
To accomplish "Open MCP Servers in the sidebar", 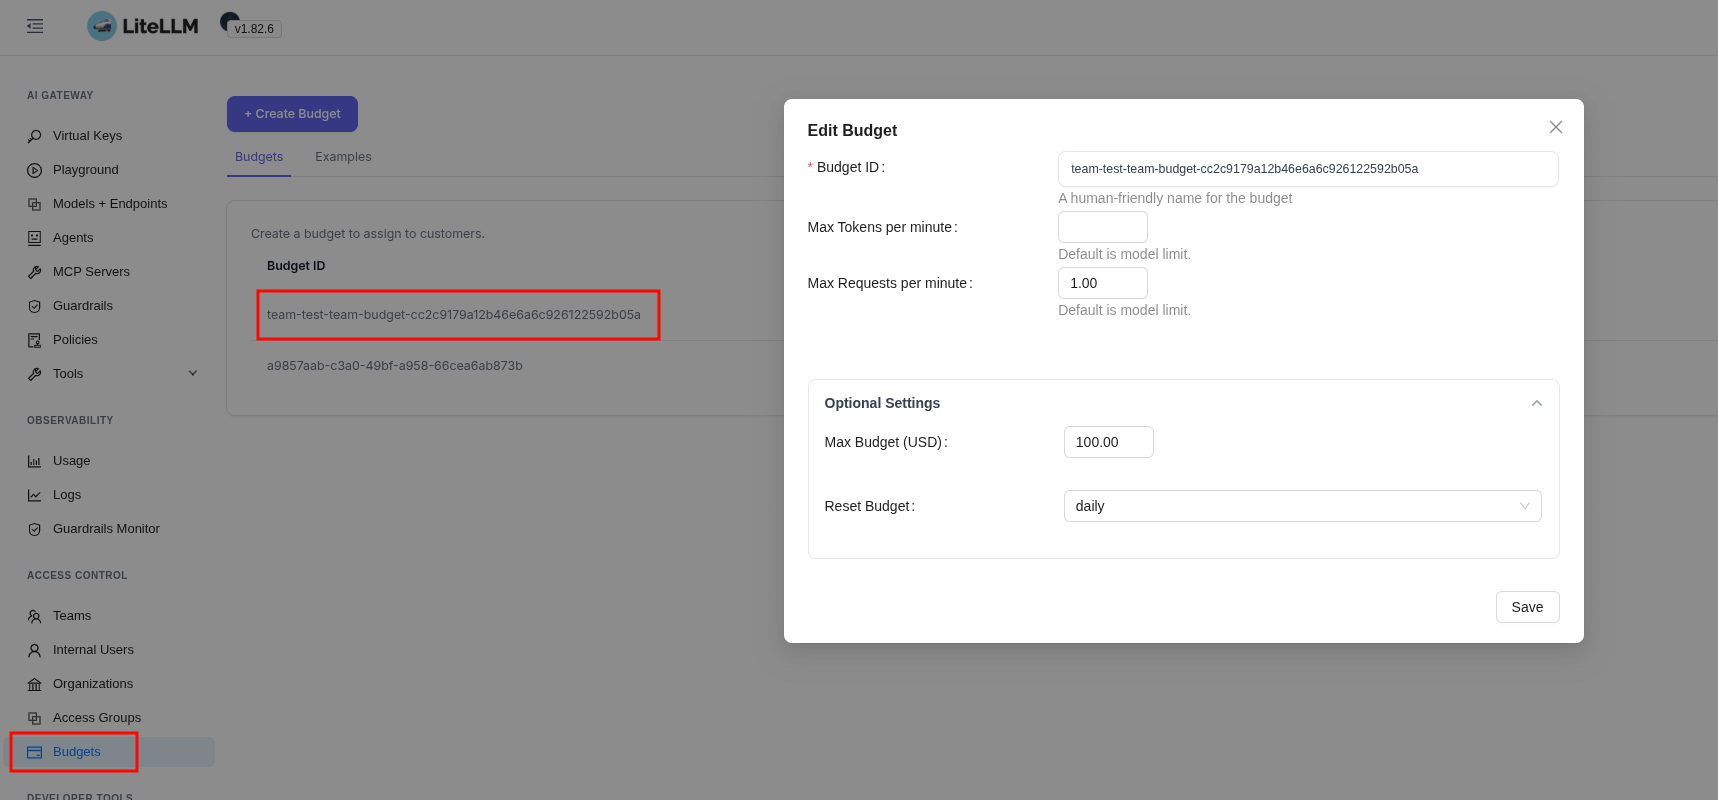I will [x=91, y=272].
